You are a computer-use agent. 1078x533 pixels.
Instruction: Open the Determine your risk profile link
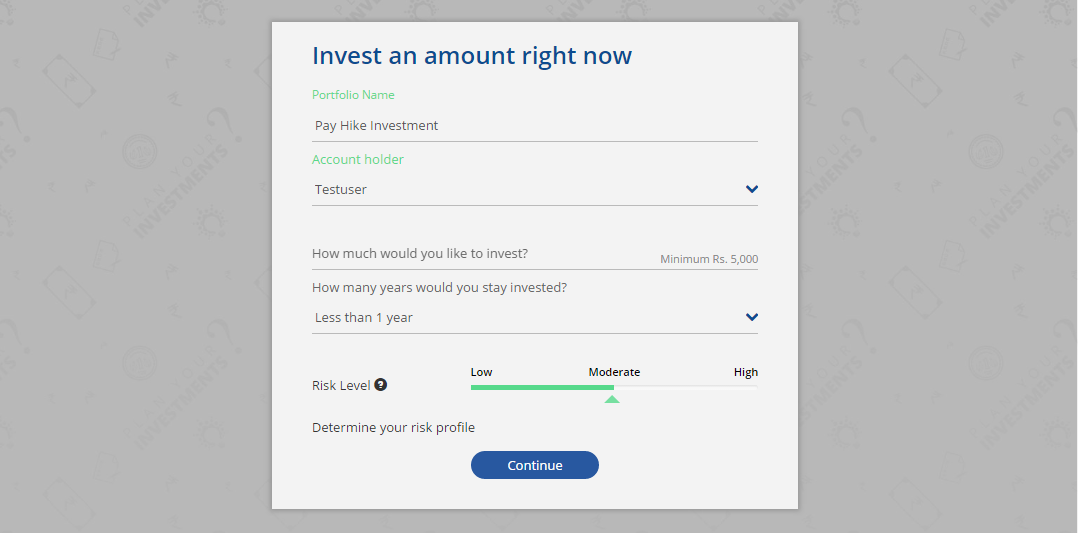coord(393,428)
